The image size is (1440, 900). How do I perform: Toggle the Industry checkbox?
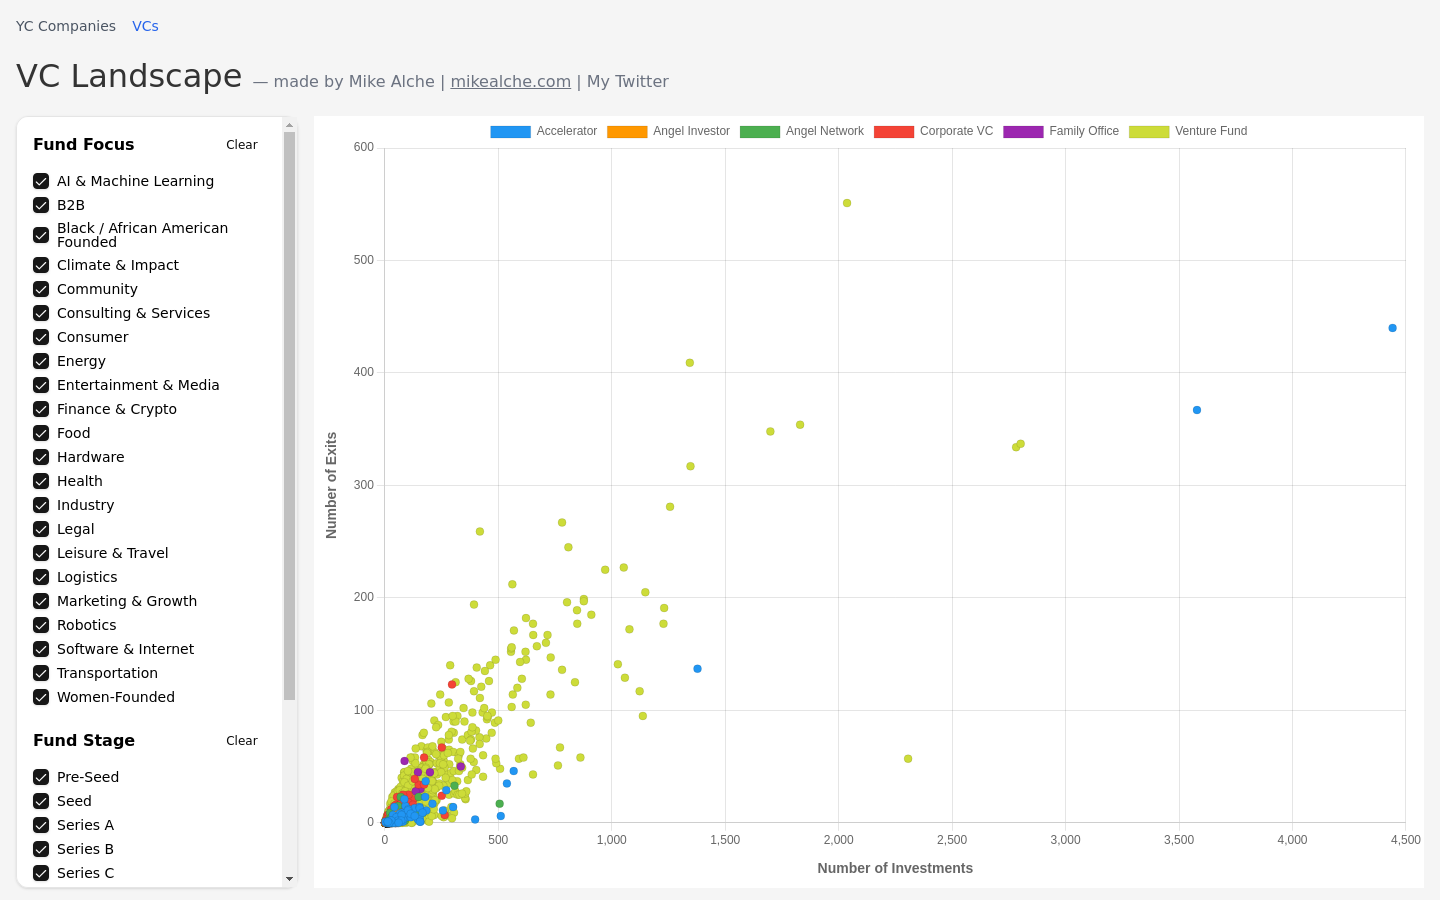[x=41, y=505]
